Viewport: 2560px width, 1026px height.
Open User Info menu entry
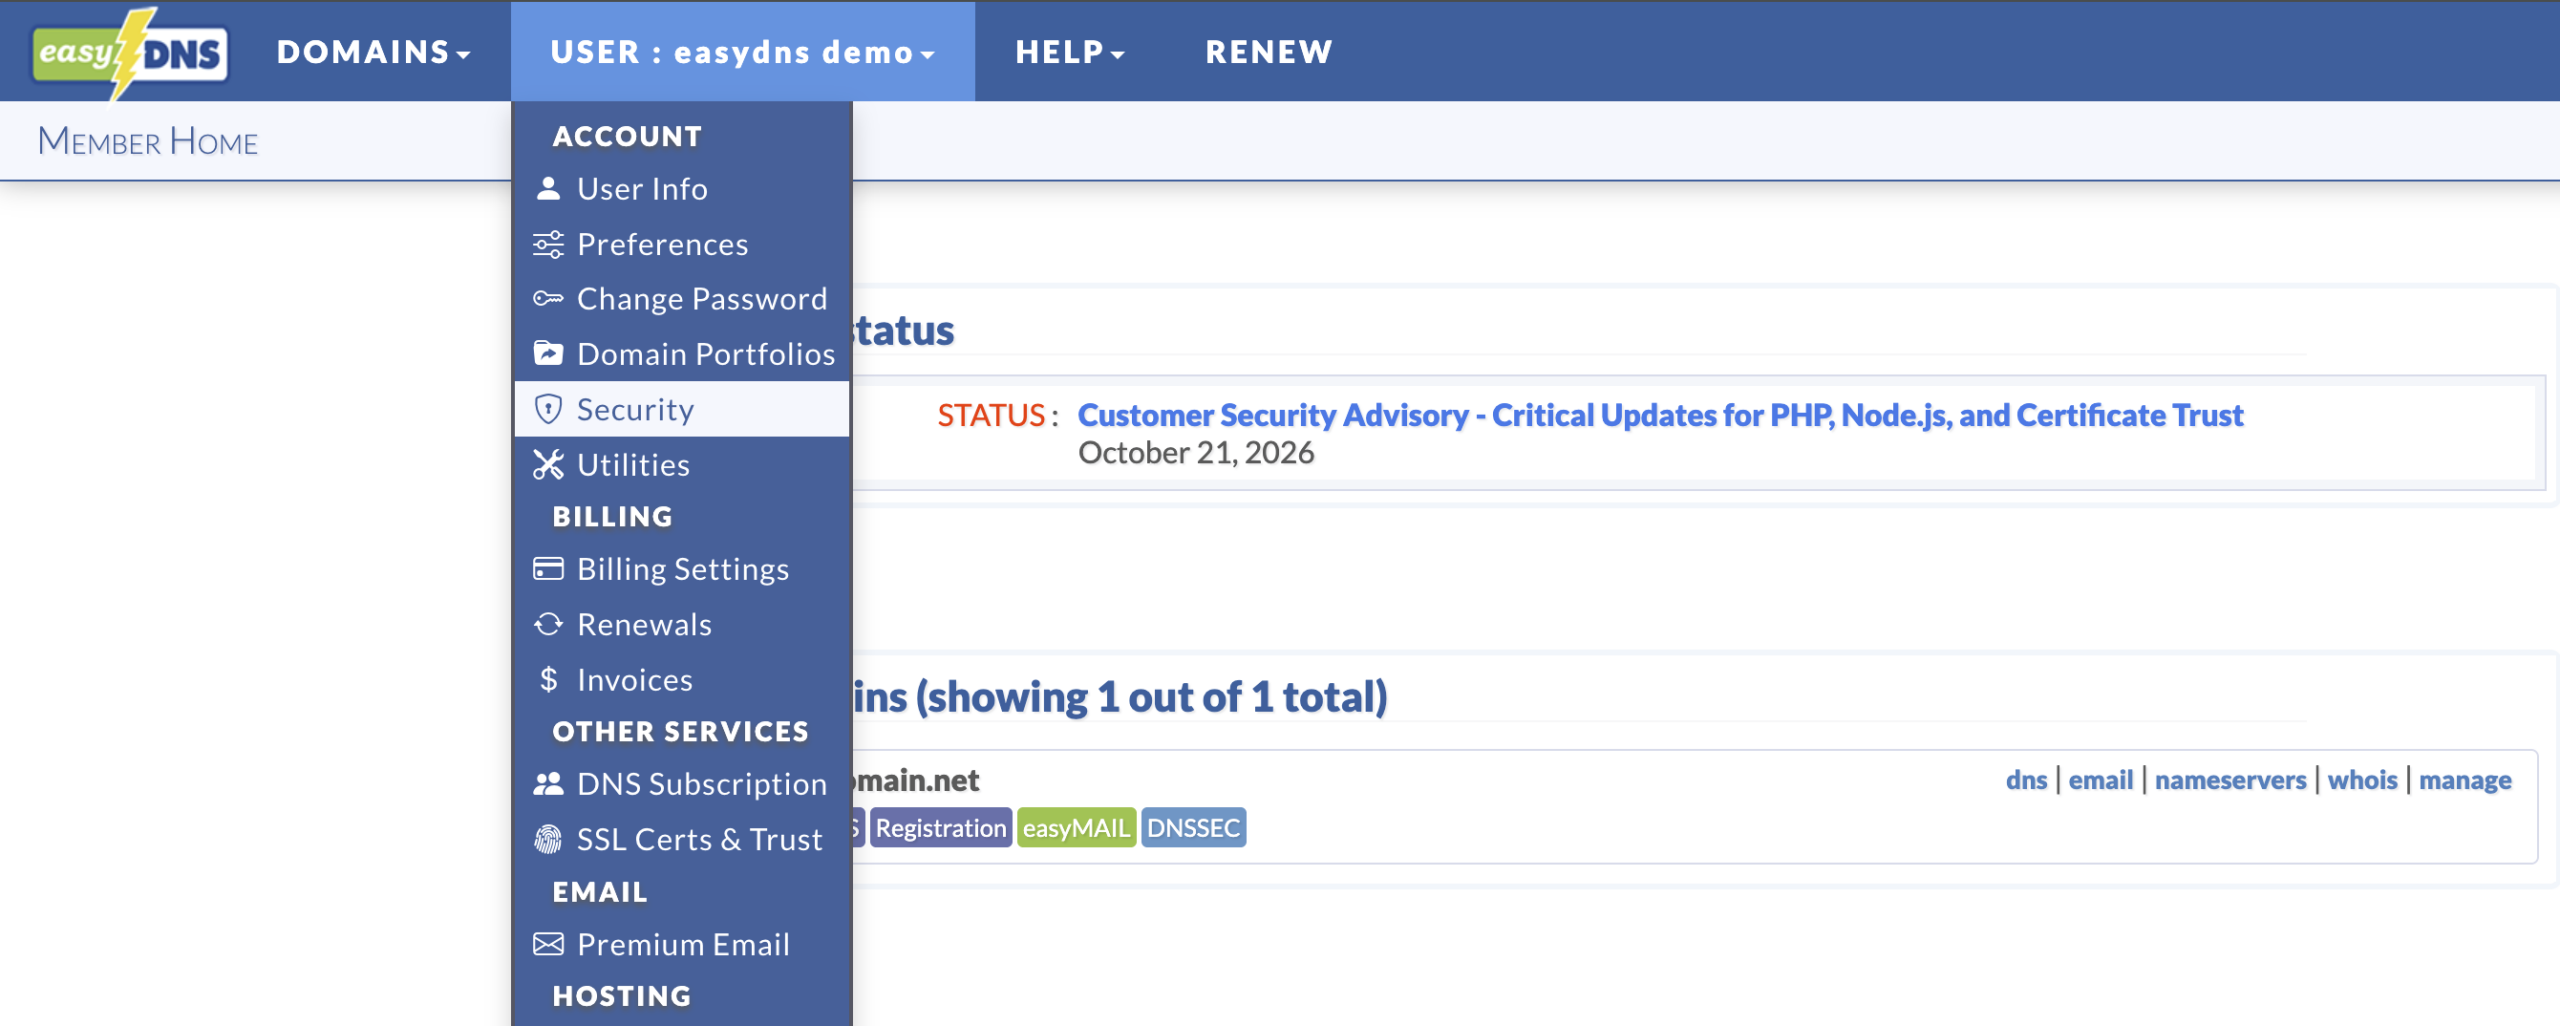point(682,189)
